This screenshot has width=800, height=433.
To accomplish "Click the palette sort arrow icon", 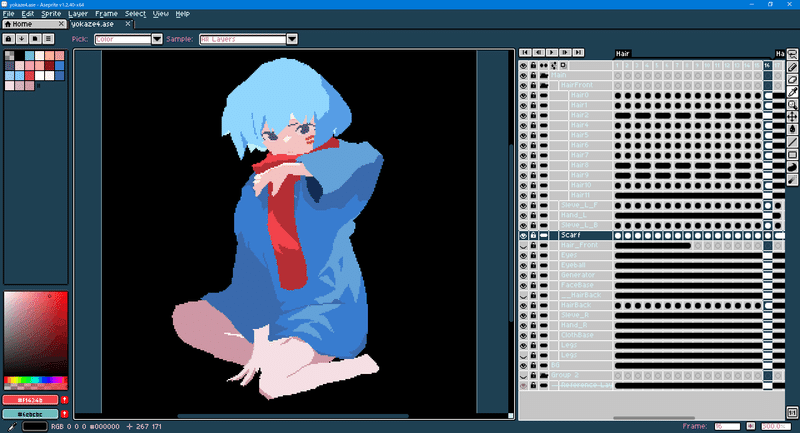I will pos(22,39).
